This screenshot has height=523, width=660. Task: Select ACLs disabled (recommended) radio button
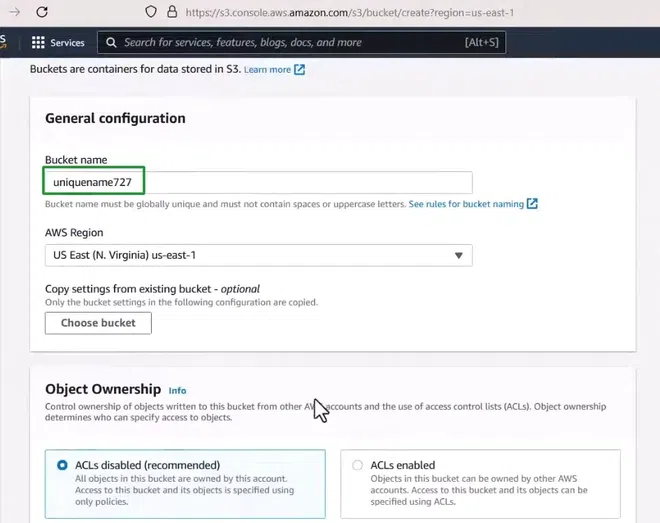[62, 465]
